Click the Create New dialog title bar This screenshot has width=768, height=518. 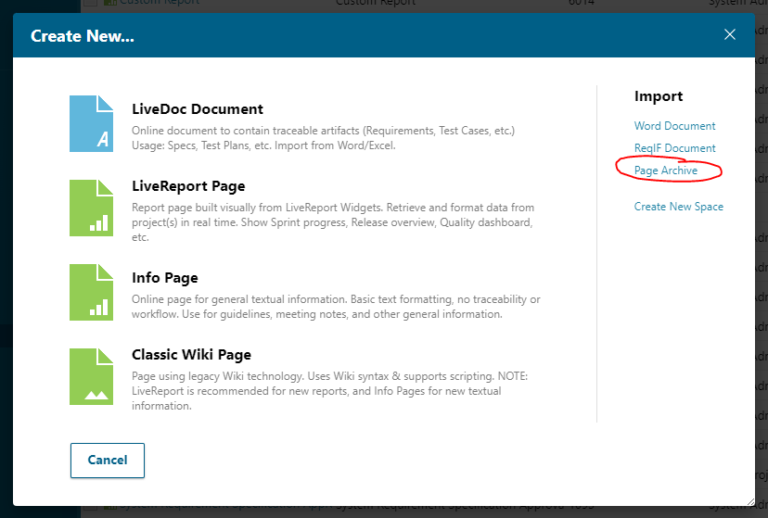pos(380,36)
